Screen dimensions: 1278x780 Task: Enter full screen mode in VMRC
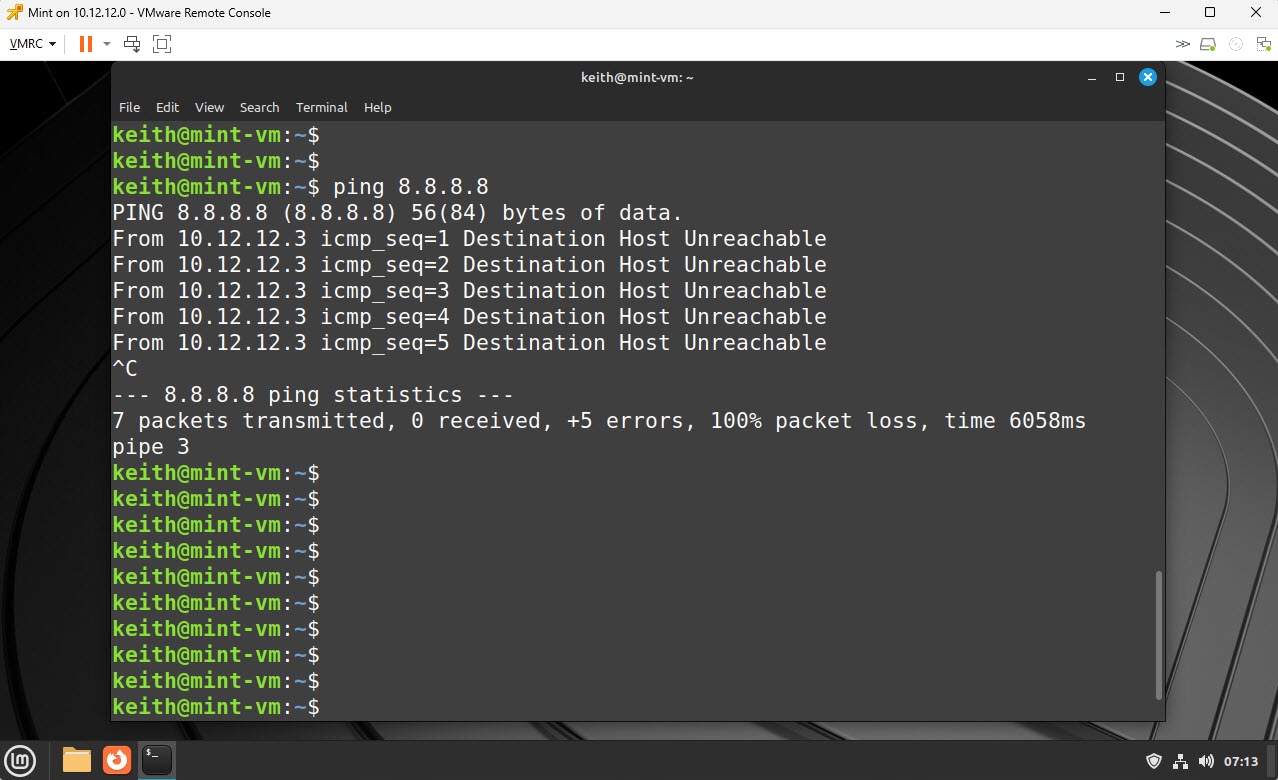pos(162,44)
